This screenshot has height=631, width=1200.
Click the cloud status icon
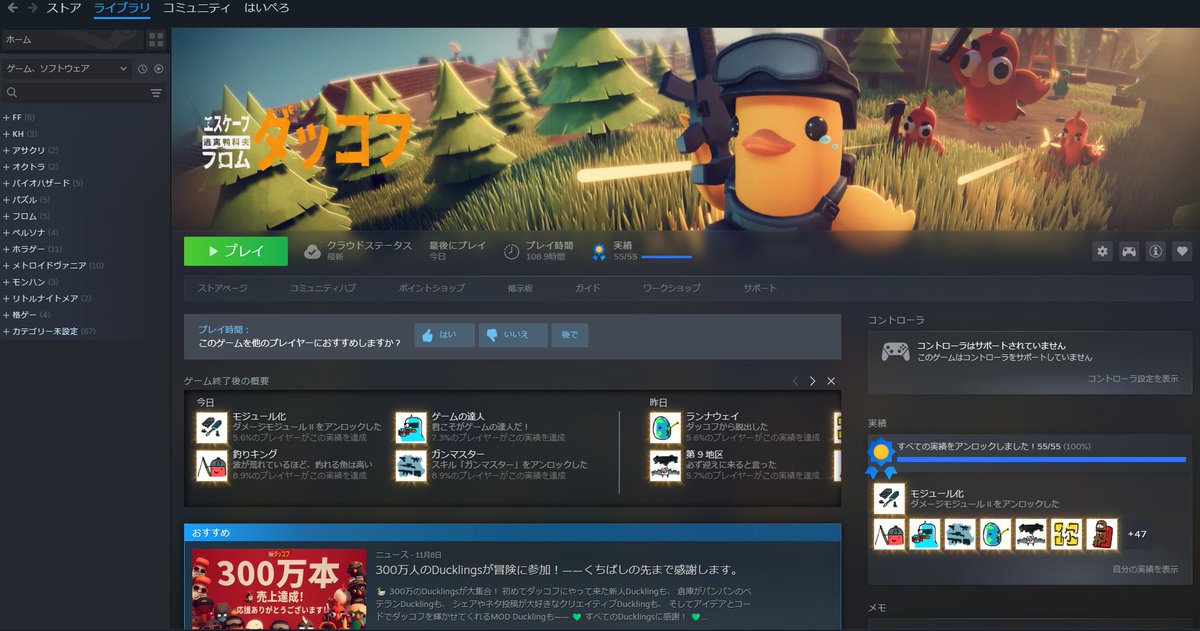312,251
